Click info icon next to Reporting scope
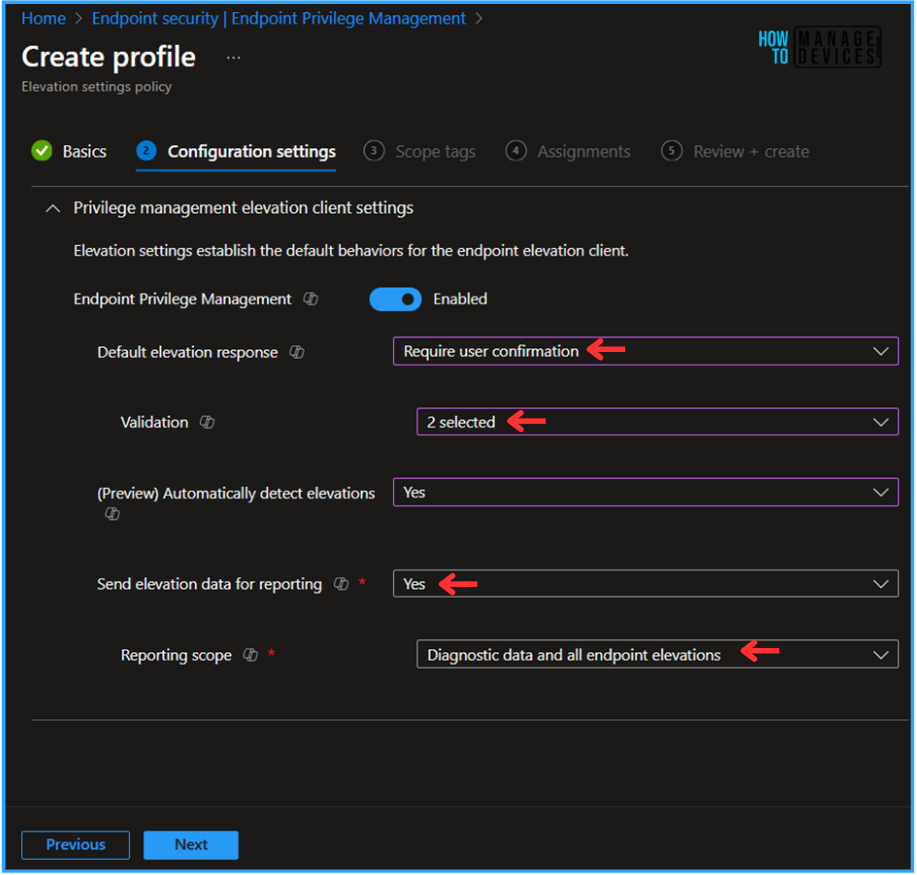 tap(250, 654)
